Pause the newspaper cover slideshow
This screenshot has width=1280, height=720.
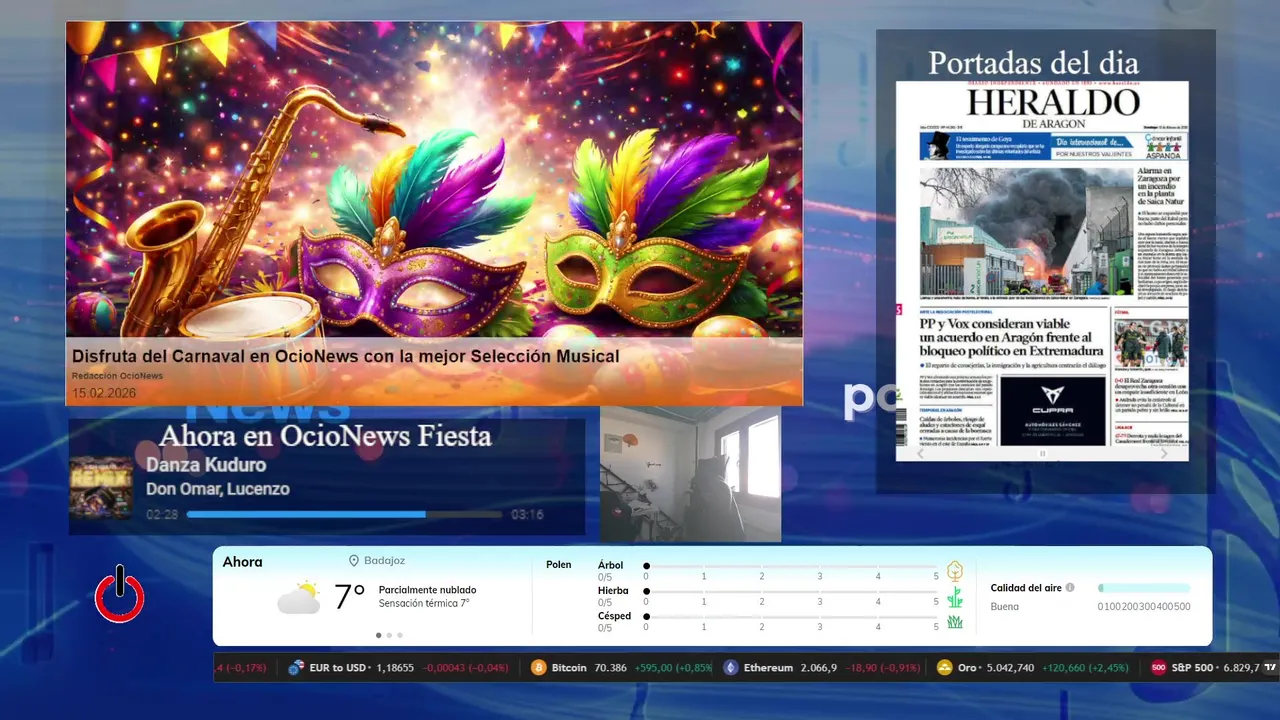pos(1042,453)
